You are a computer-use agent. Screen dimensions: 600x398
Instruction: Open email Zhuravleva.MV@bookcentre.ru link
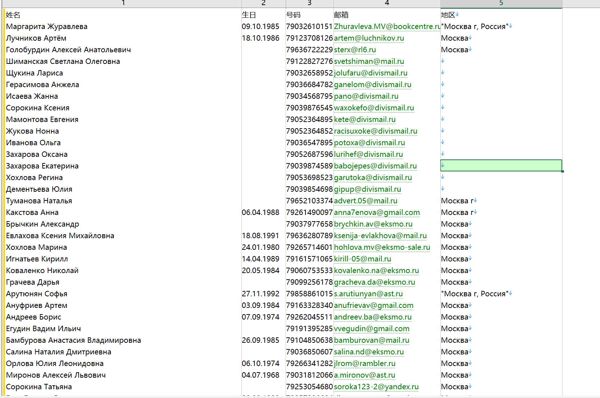[387, 26]
